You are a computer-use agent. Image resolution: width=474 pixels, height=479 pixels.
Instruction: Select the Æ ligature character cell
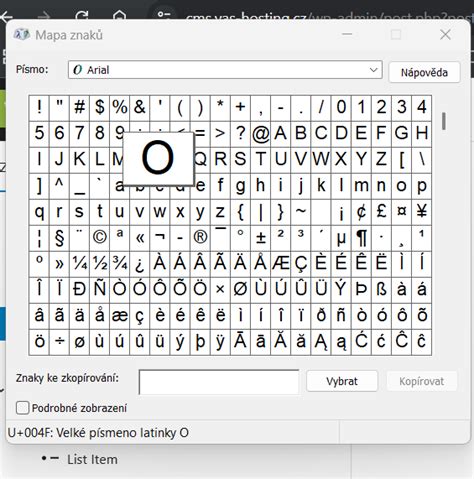[x=281, y=264]
